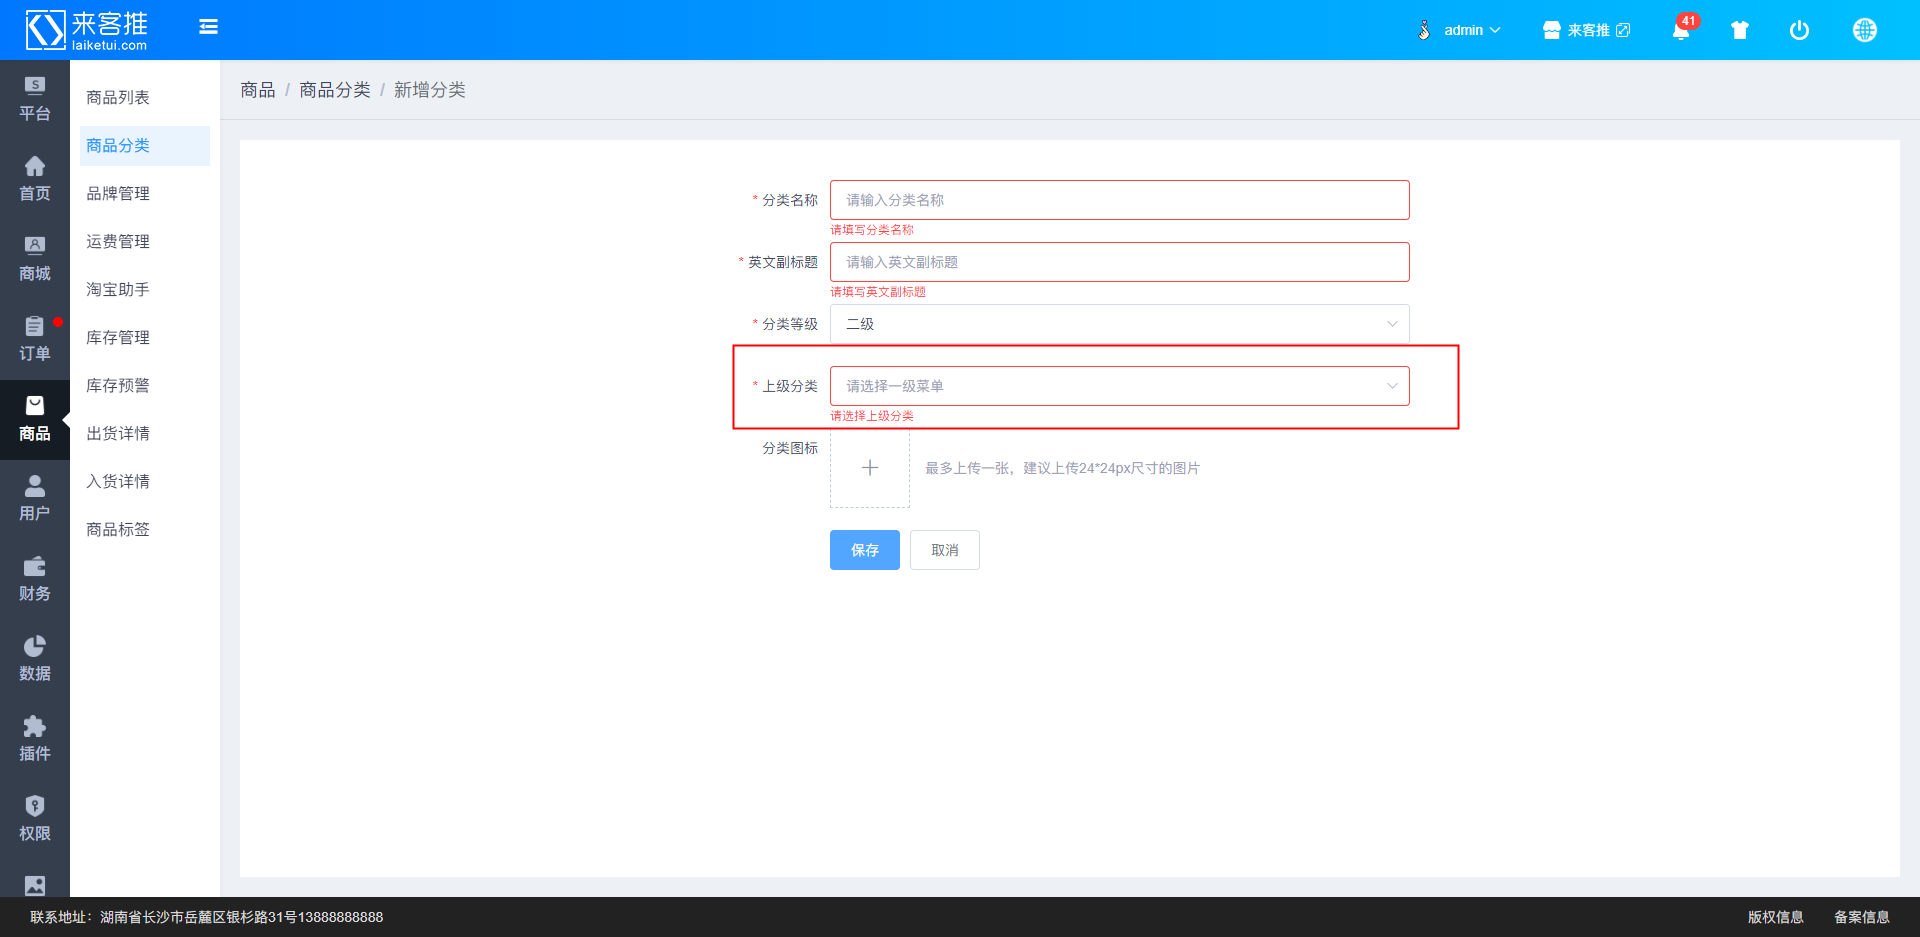Go to 首页 in sidebar
Viewport: 1920px width, 937px height.
(x=35, y=180)
